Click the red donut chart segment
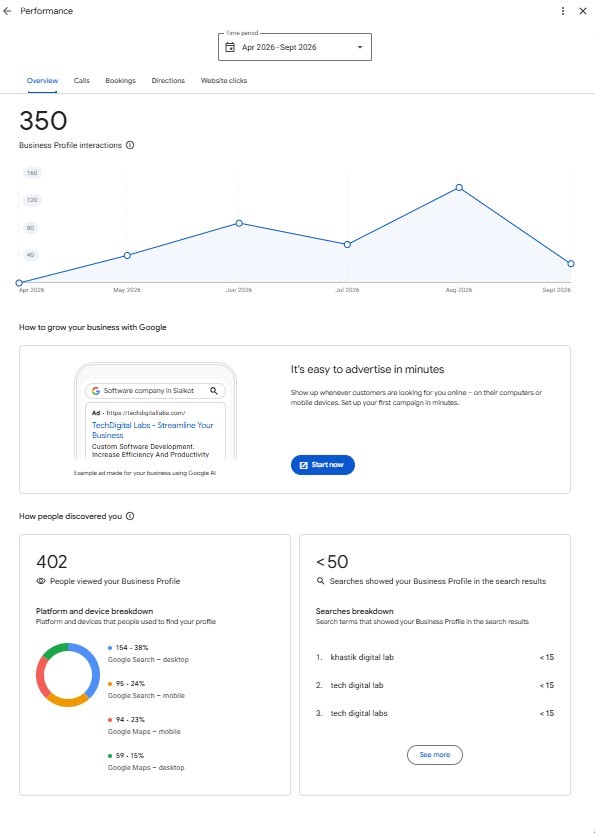 tap(41, 678)
